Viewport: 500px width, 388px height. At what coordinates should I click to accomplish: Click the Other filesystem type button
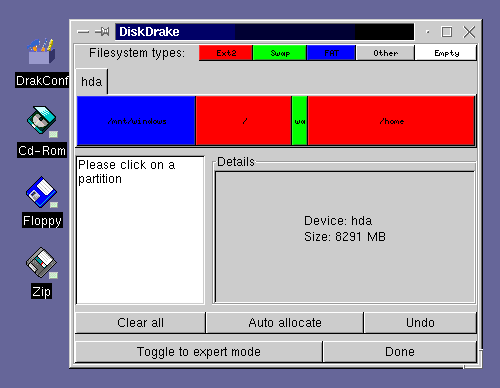(385, 53)
